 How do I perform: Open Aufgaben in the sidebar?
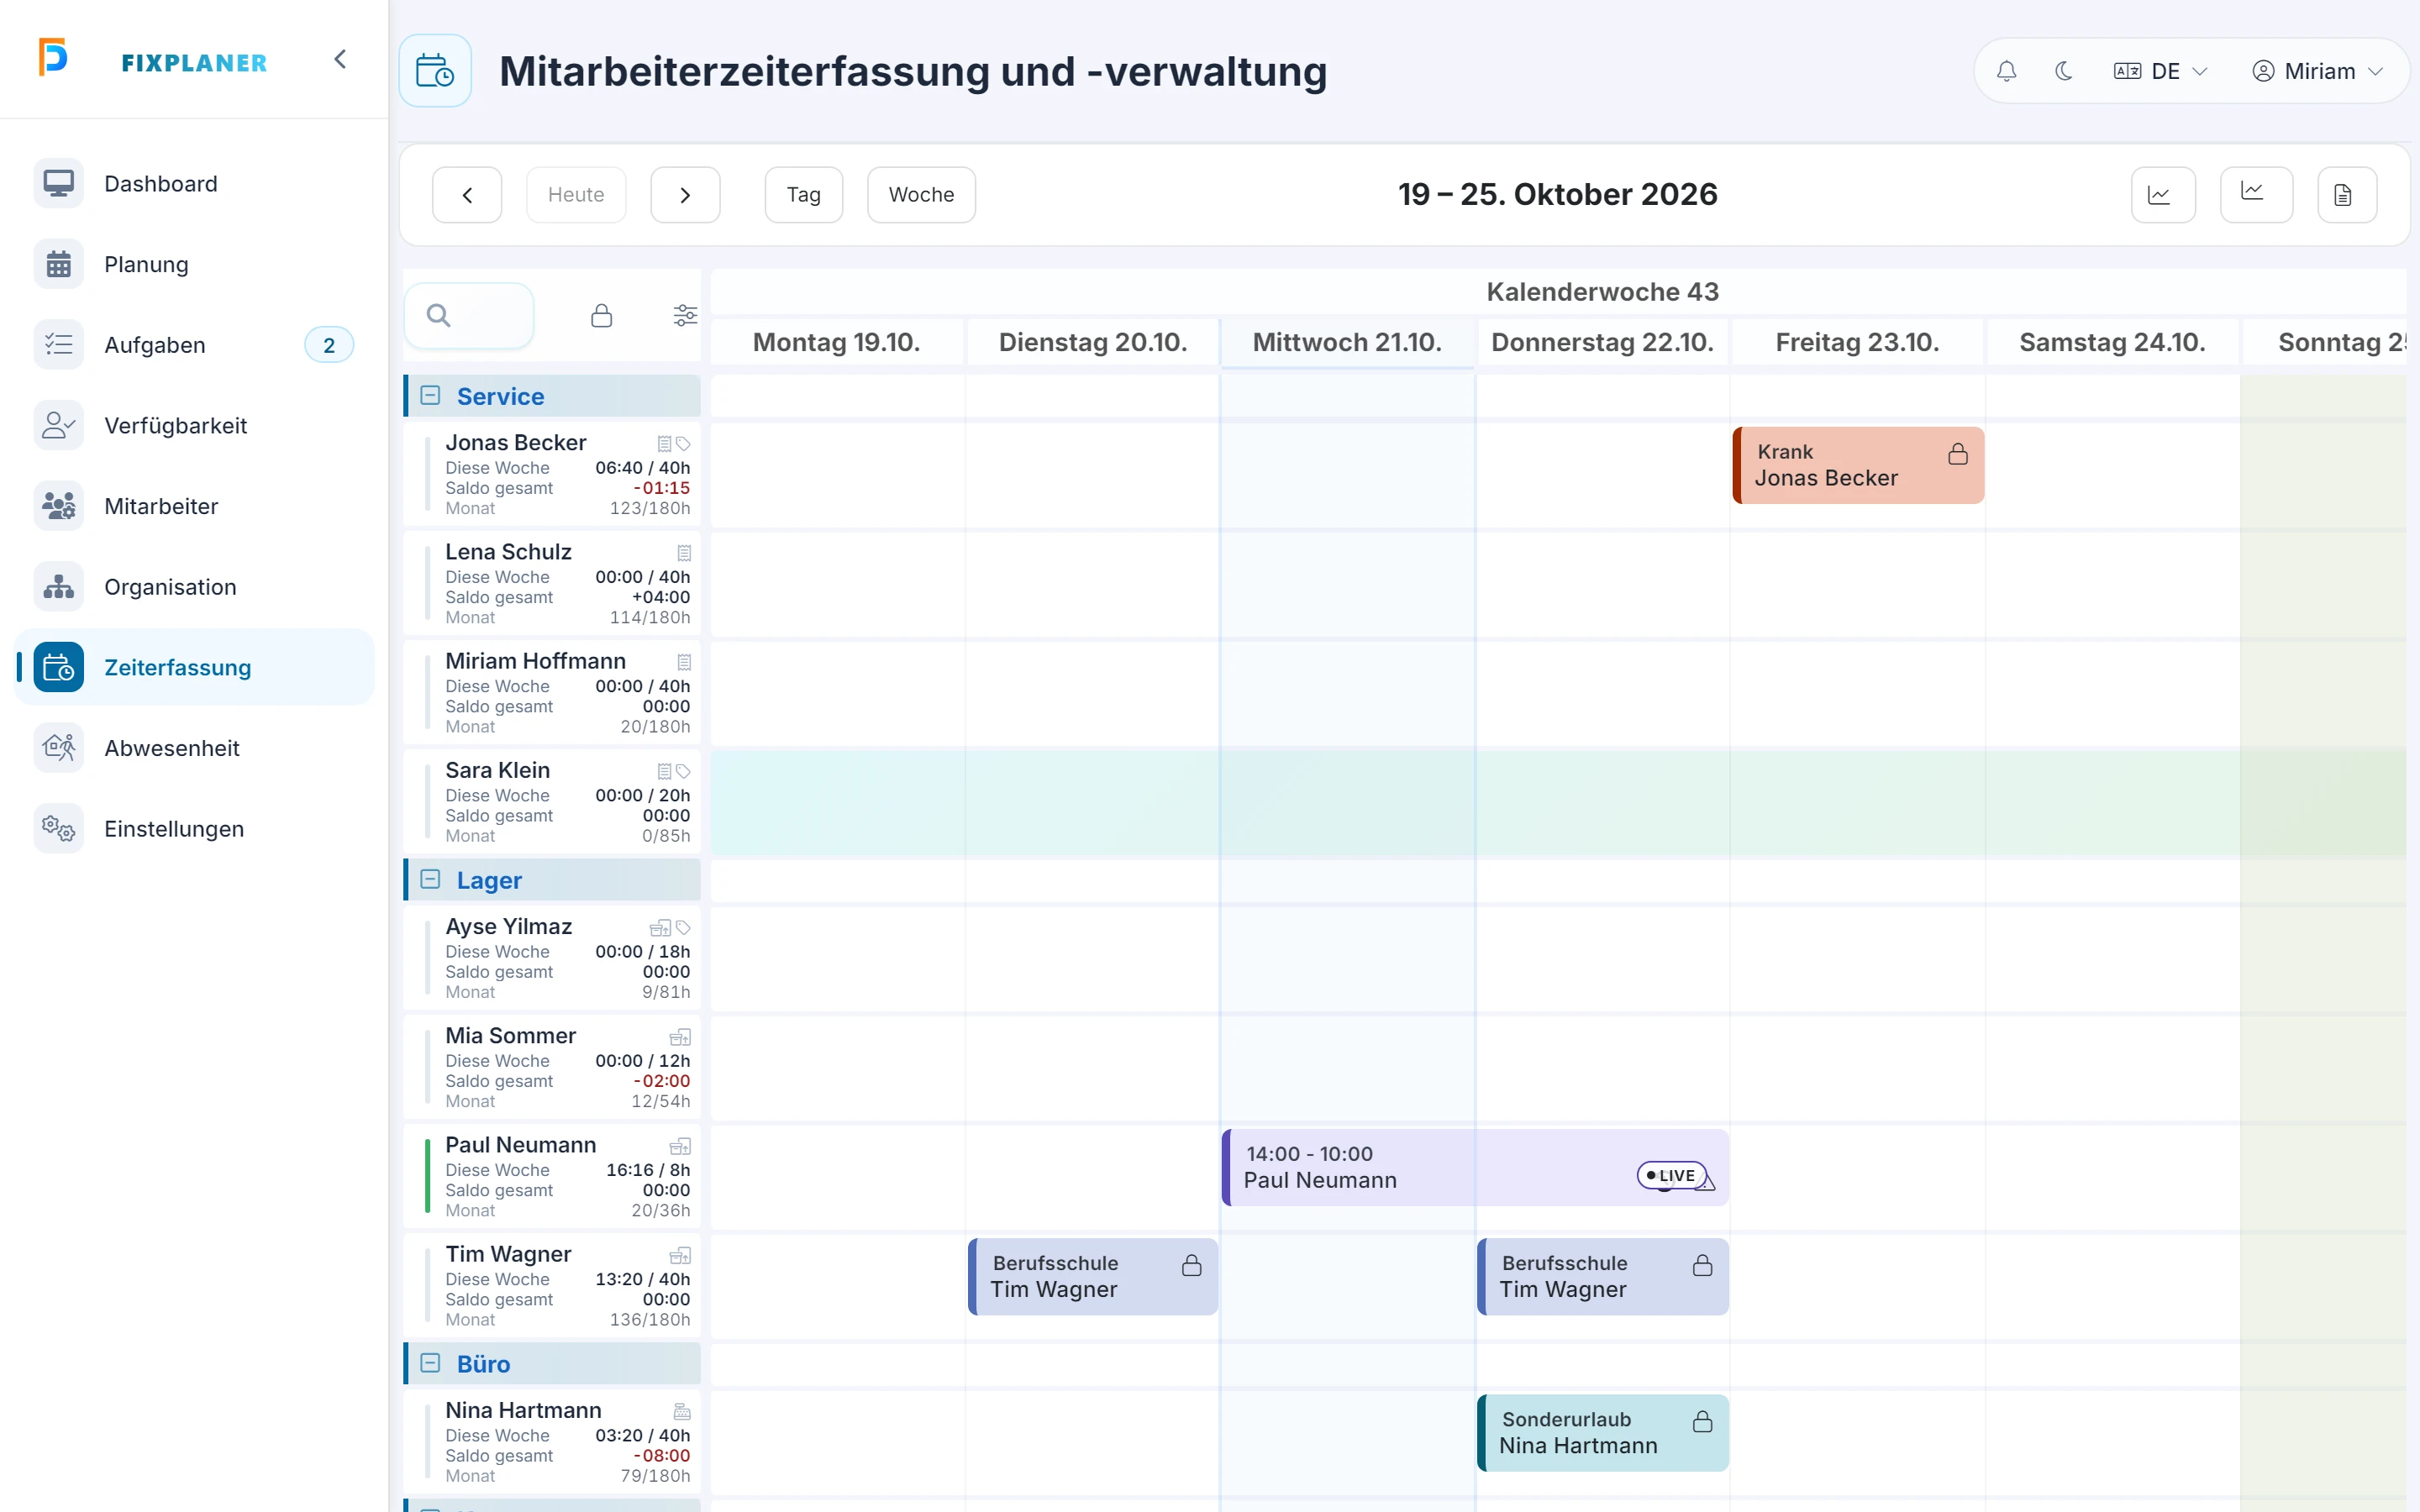[x=194, y=345]
